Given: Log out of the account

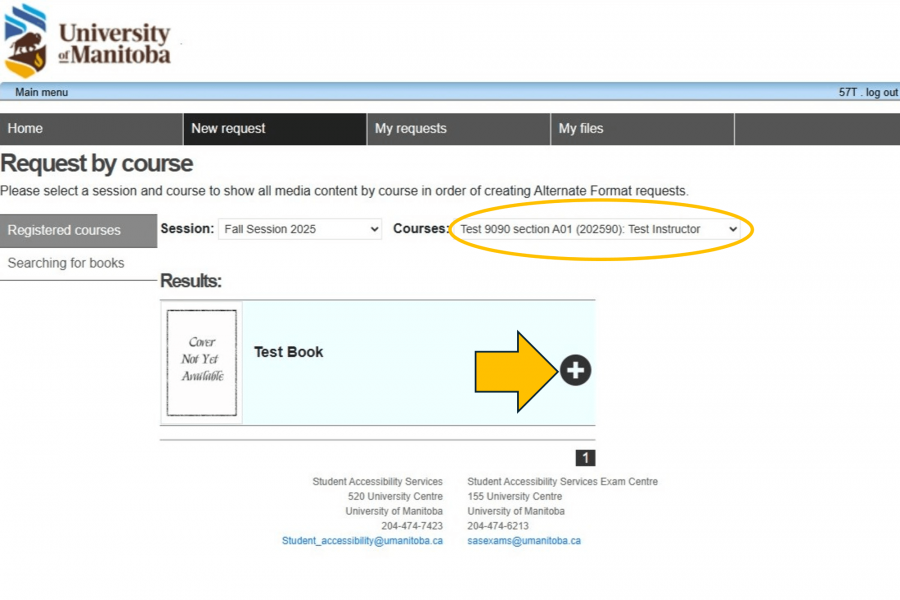Looking at the screenshot, I should pyautogui.click(x=881, y=92).
